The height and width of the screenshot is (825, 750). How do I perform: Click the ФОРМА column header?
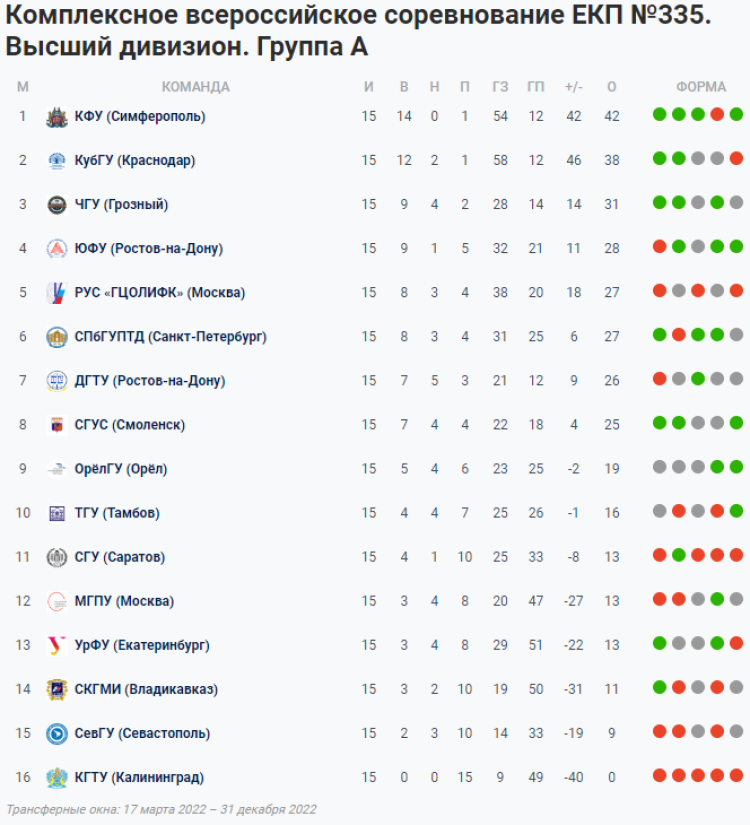pyautogui.click(x=701, y=87)
